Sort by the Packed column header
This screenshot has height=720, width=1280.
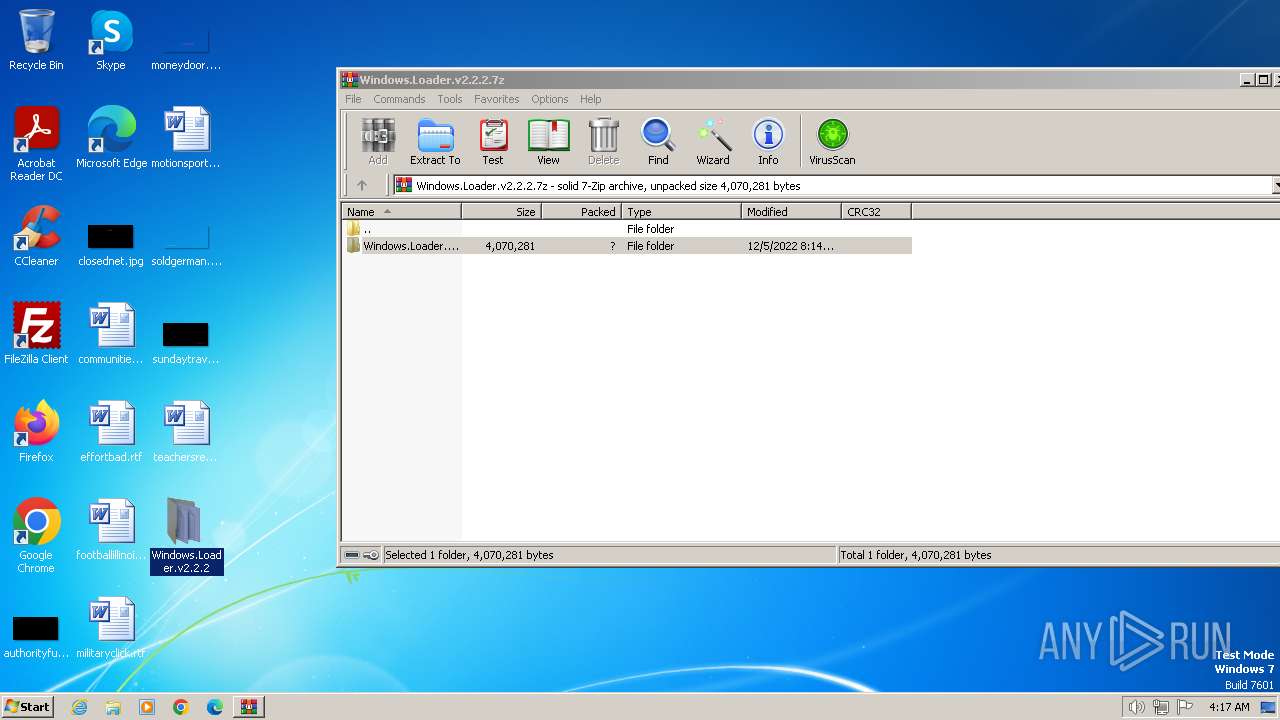(581, 212)
